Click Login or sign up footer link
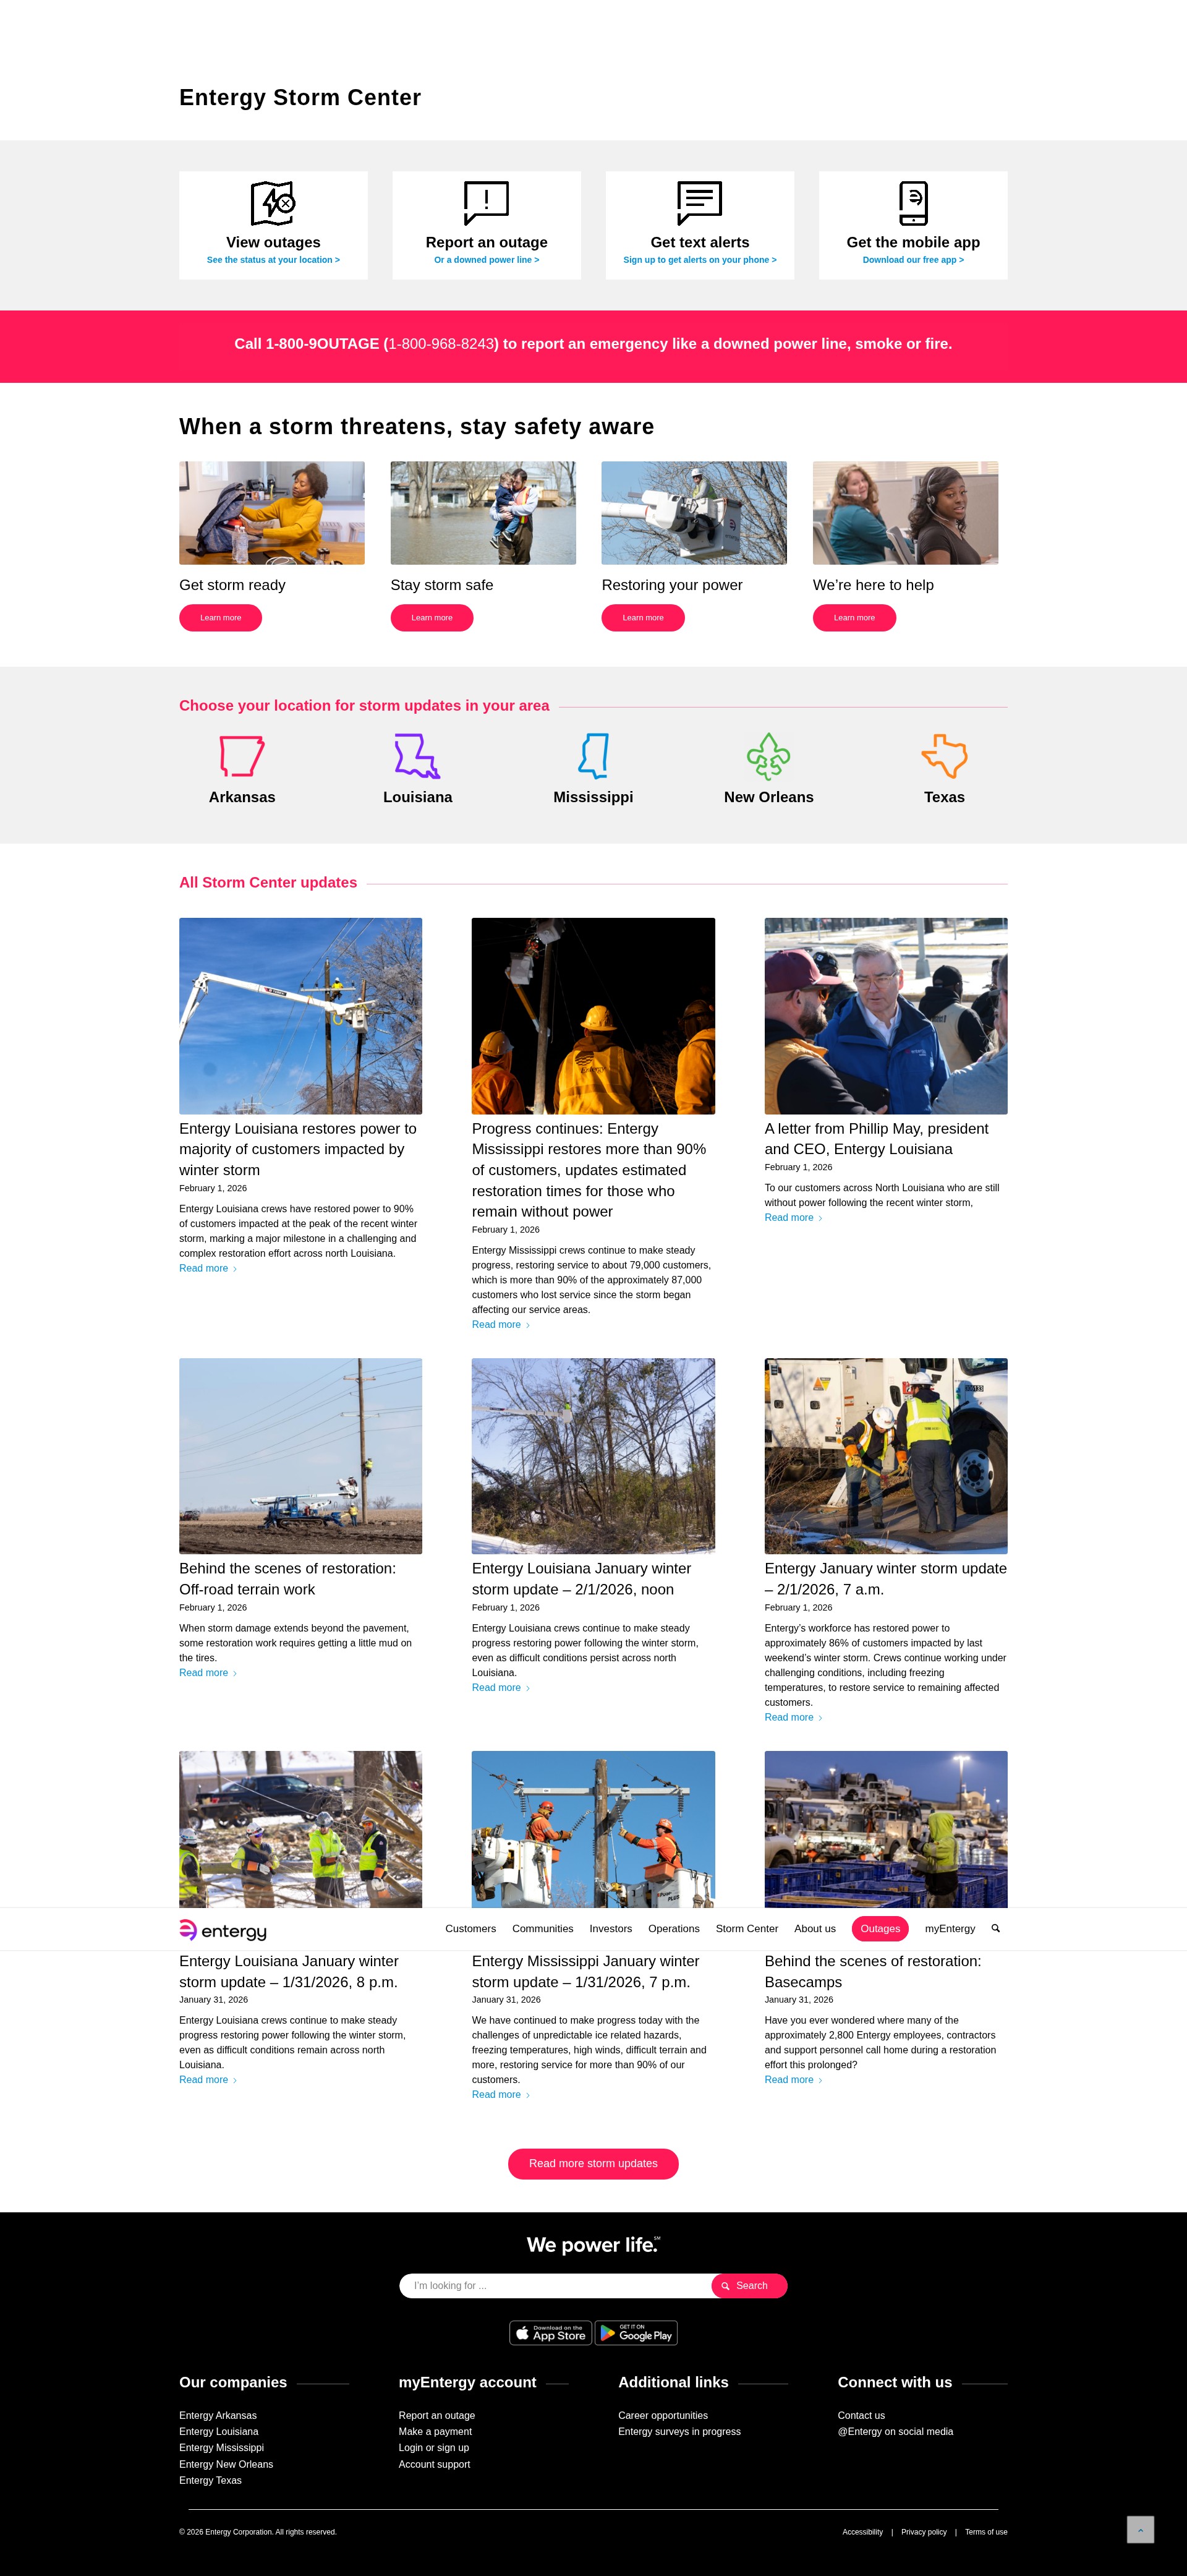Viewport: 1187px width, 2576px height. point(434,2447)
